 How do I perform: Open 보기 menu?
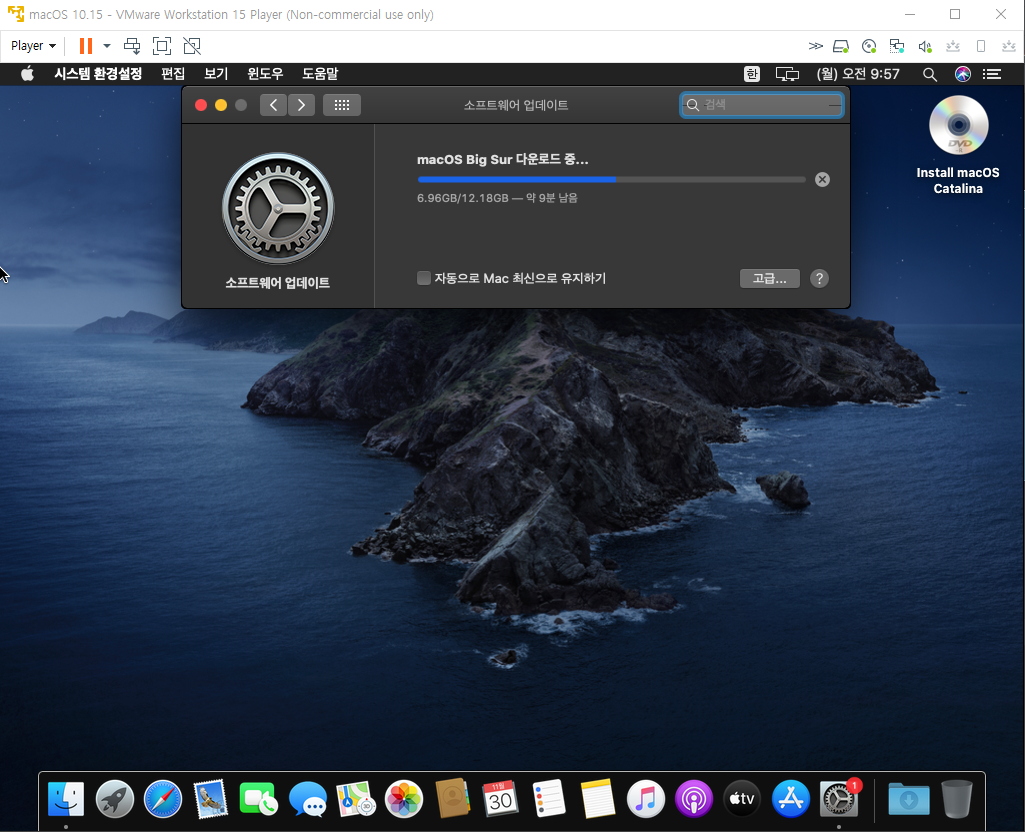coord(216,74)
